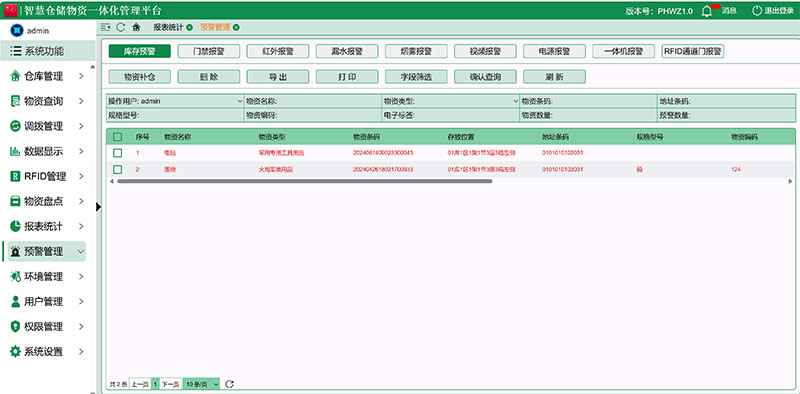
Task: Open the 10条/页 page size dropdown
Action: [x=202, y=384]
